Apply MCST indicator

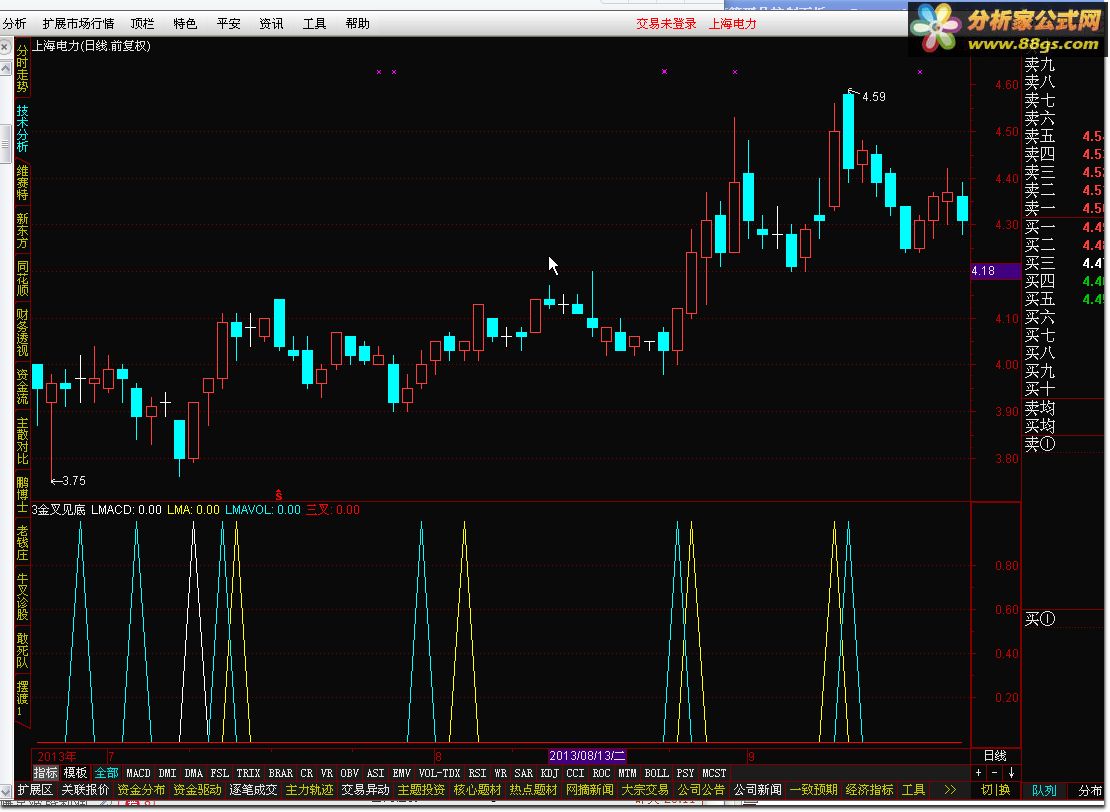(x=714, y=773)
